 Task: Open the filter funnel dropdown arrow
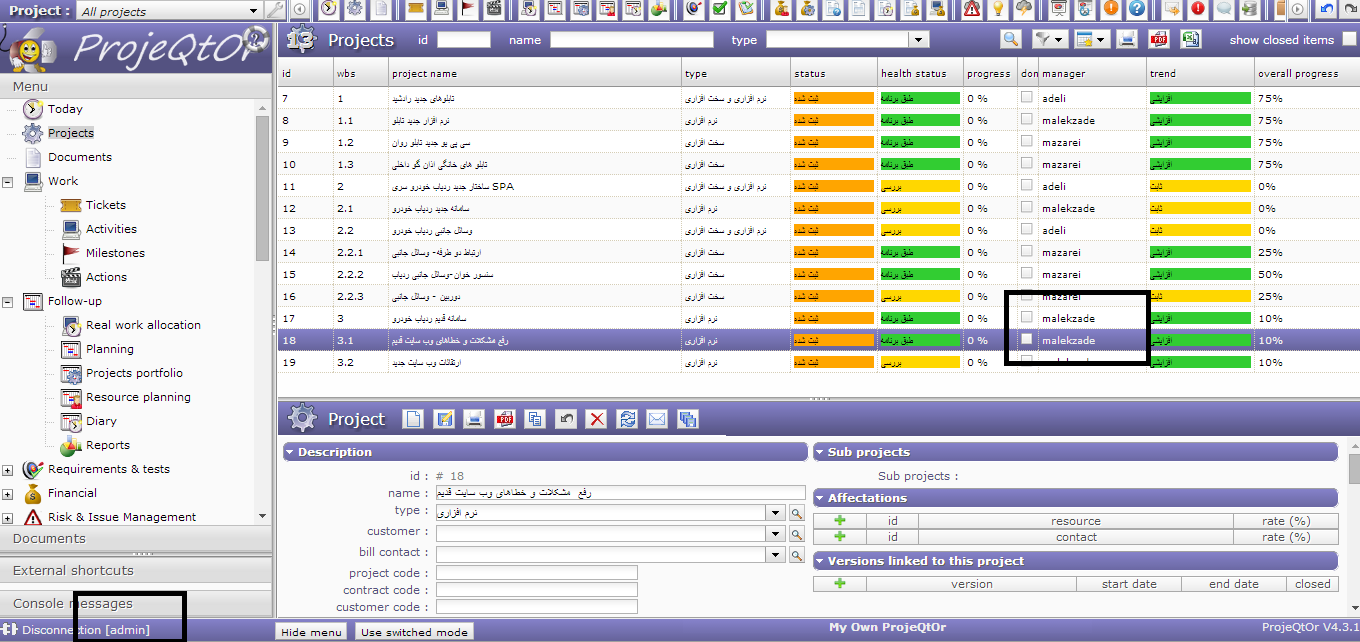(x=1057, y=40)
